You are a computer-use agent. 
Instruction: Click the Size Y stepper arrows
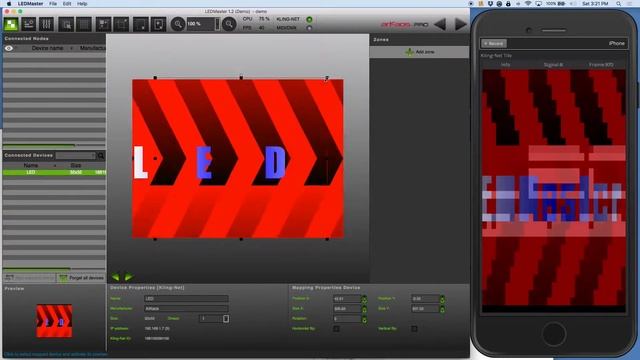click(x=442, y=309)
